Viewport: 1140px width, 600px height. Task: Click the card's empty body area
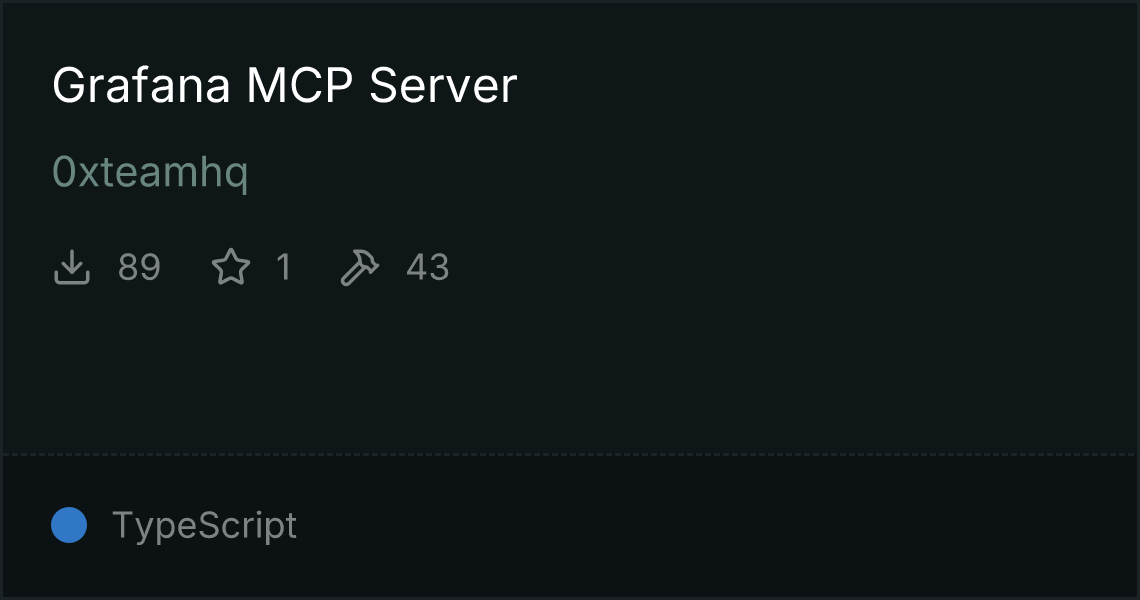click(x=727, y=291)
